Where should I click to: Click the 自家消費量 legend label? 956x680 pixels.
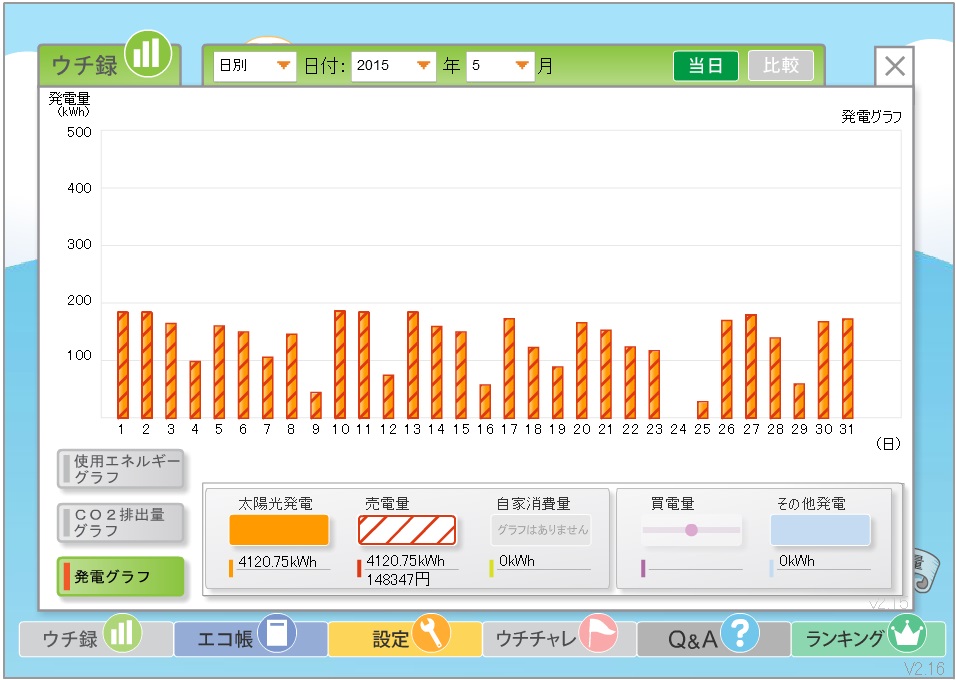pos(533,504)
